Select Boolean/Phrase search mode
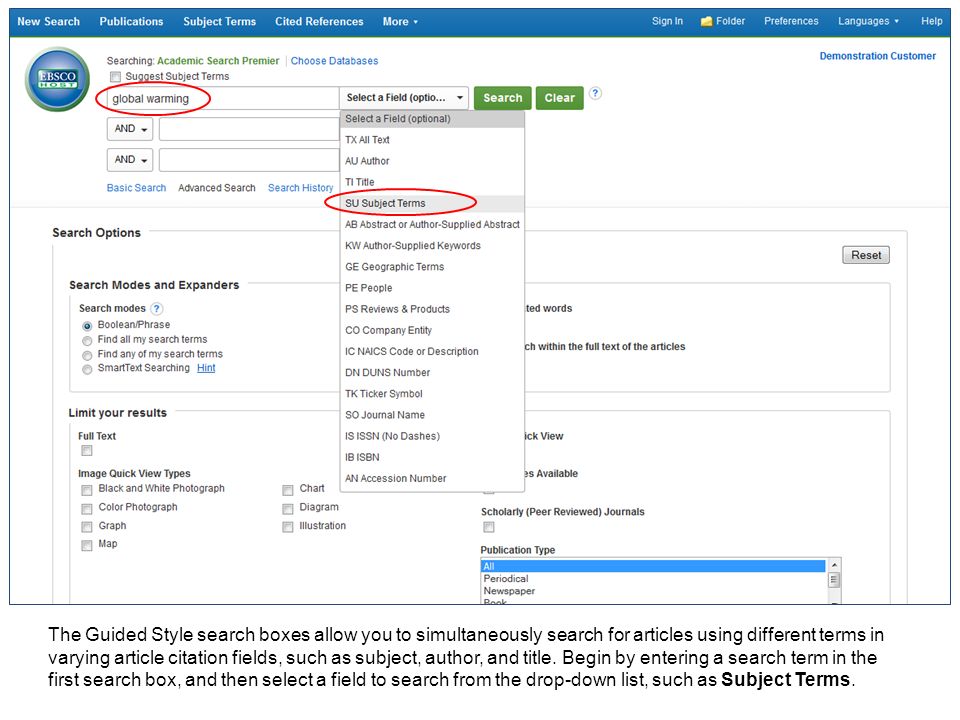This screenshot has height=720, width=960. 87,326
